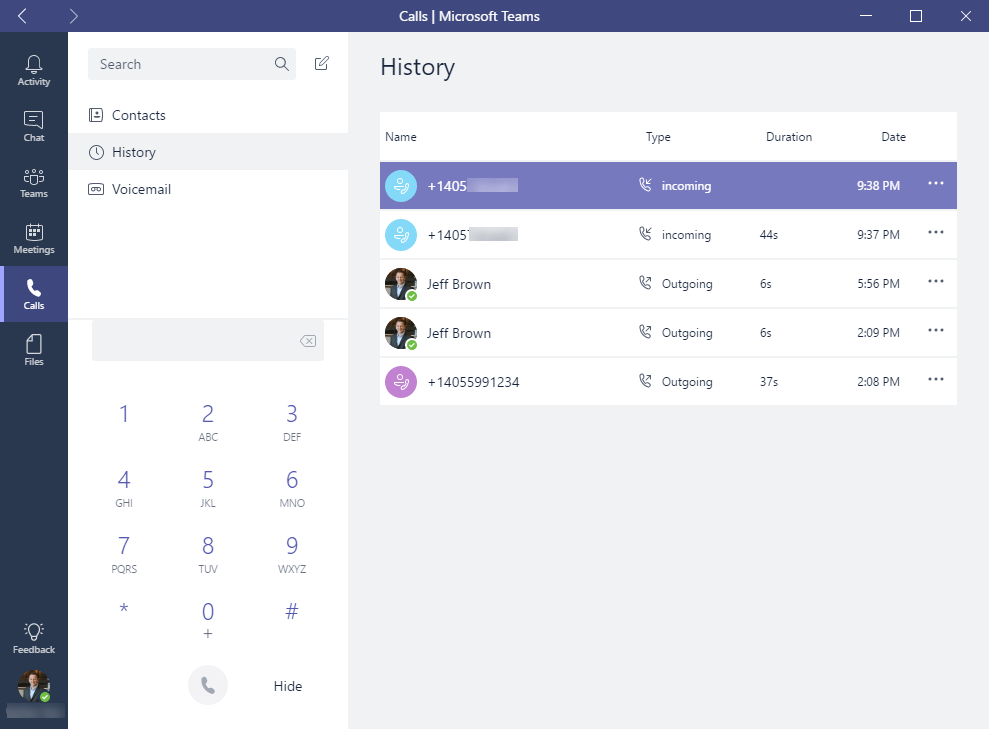Screen dimensions: 989x729
Task: Maximize the Teams window
Action: [x=916, y=16]
